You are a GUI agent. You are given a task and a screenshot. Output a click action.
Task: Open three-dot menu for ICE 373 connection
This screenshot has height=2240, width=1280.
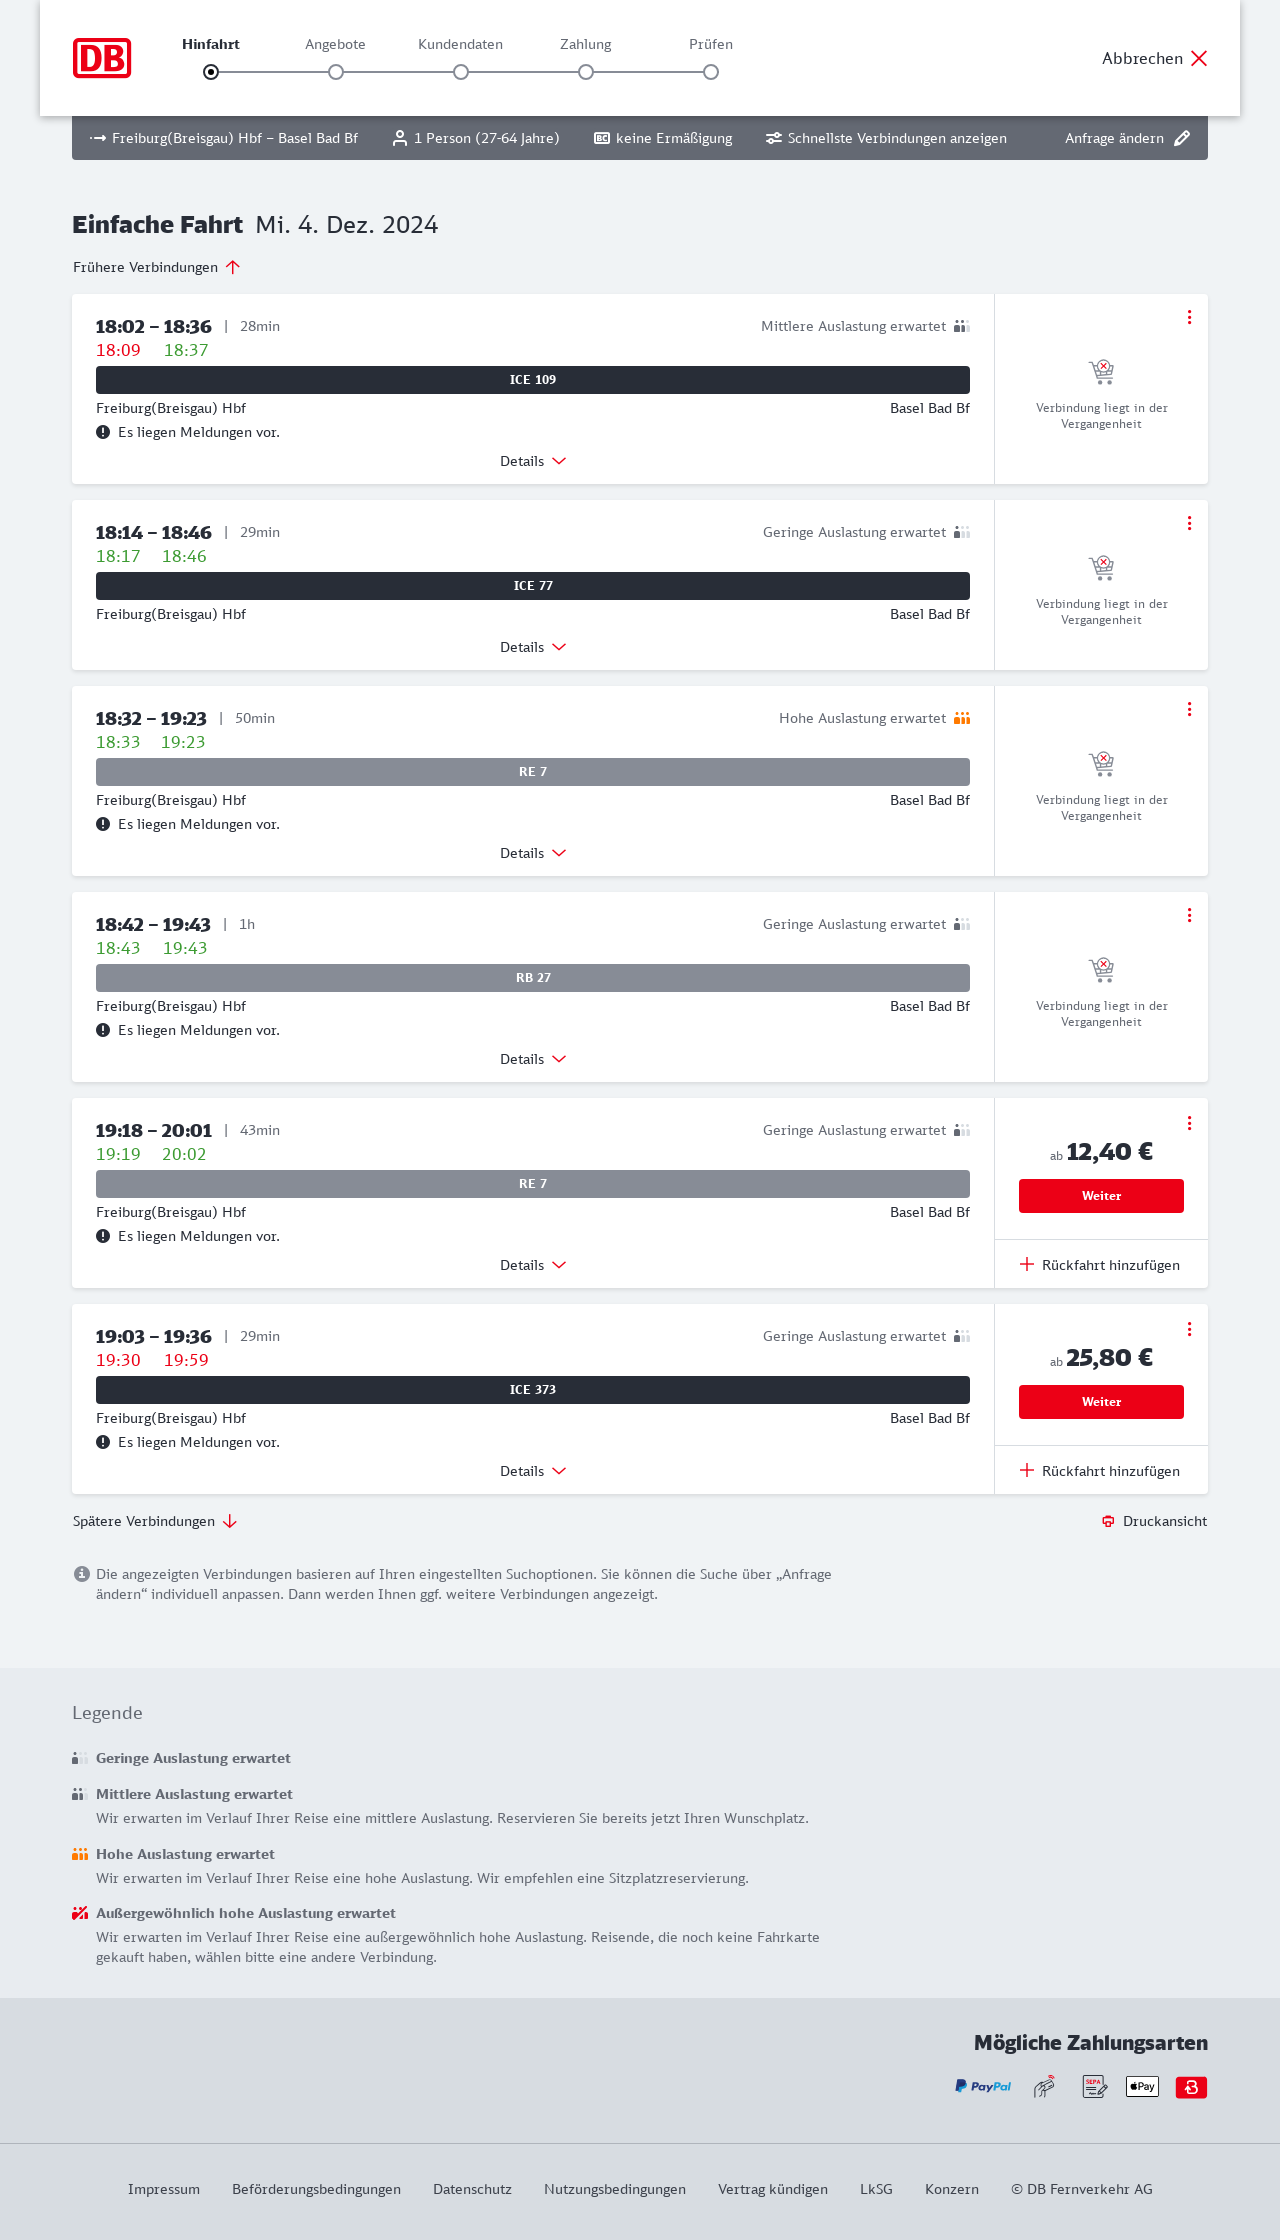1189,1329
